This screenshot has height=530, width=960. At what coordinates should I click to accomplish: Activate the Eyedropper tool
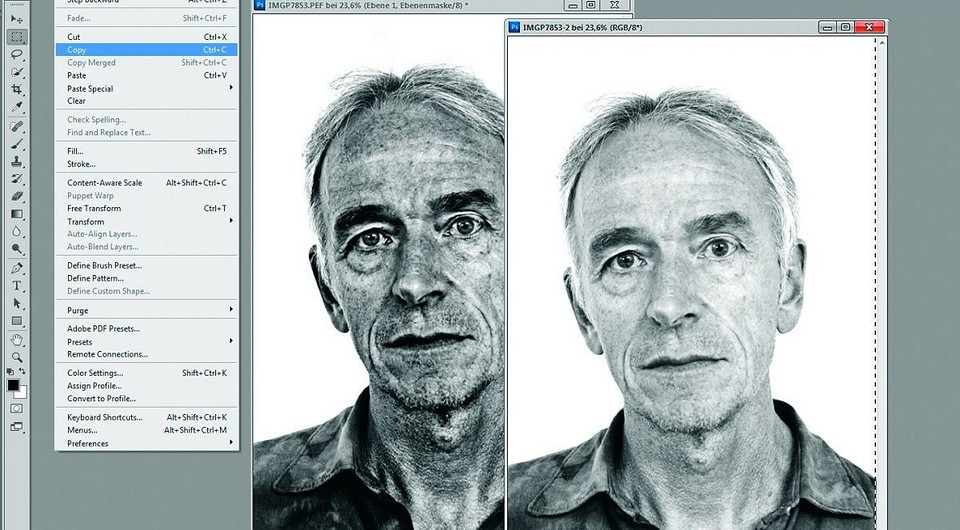tap(17, 107)
